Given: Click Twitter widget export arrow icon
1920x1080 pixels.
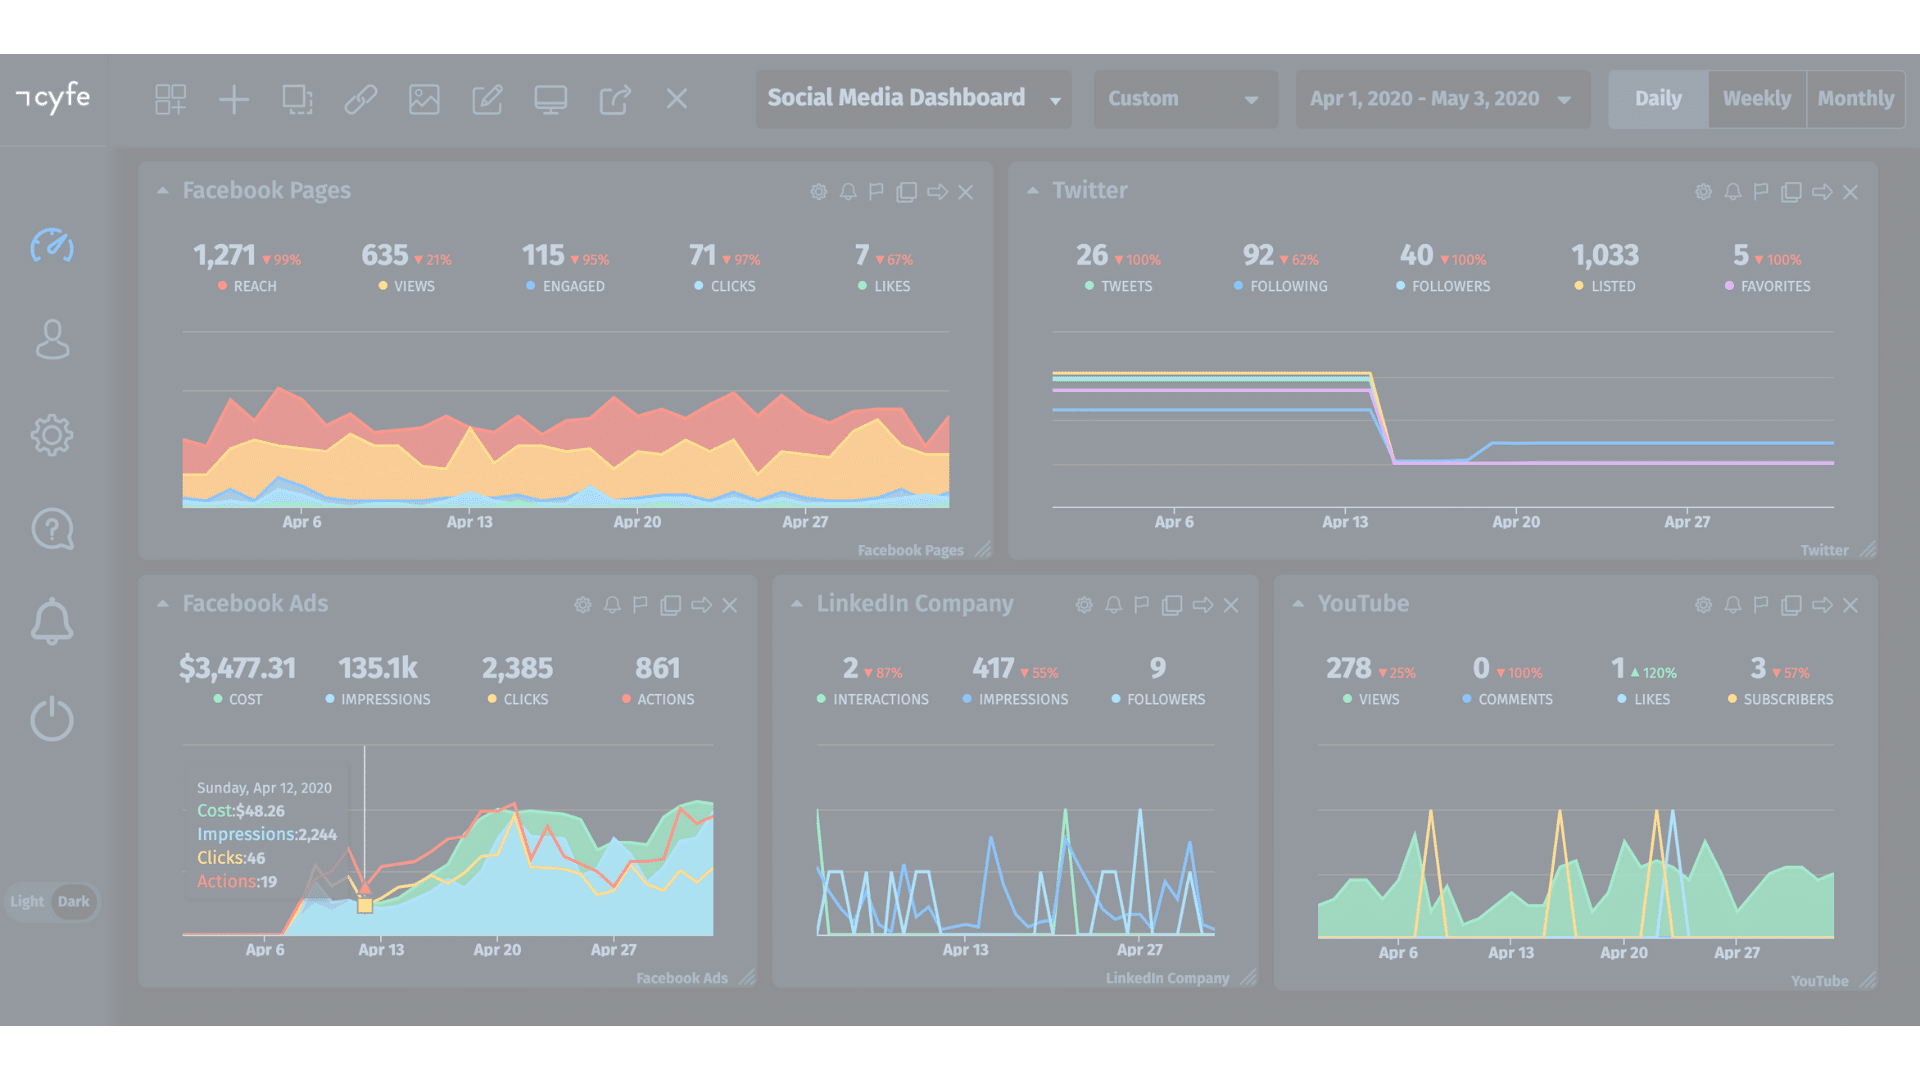Looking at the screenshot, I should click(x=1822, y=192).
